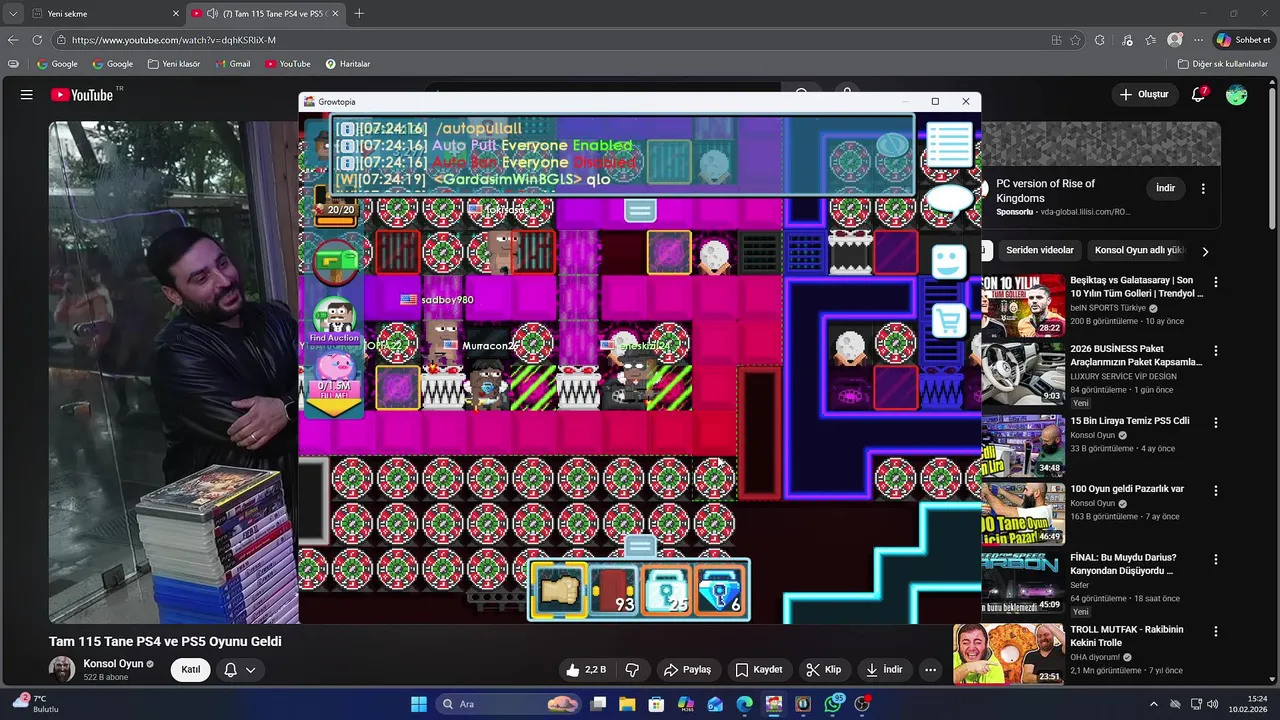Add the page to favorites star
The image size is (1280, 720).
click(1076, 40)
